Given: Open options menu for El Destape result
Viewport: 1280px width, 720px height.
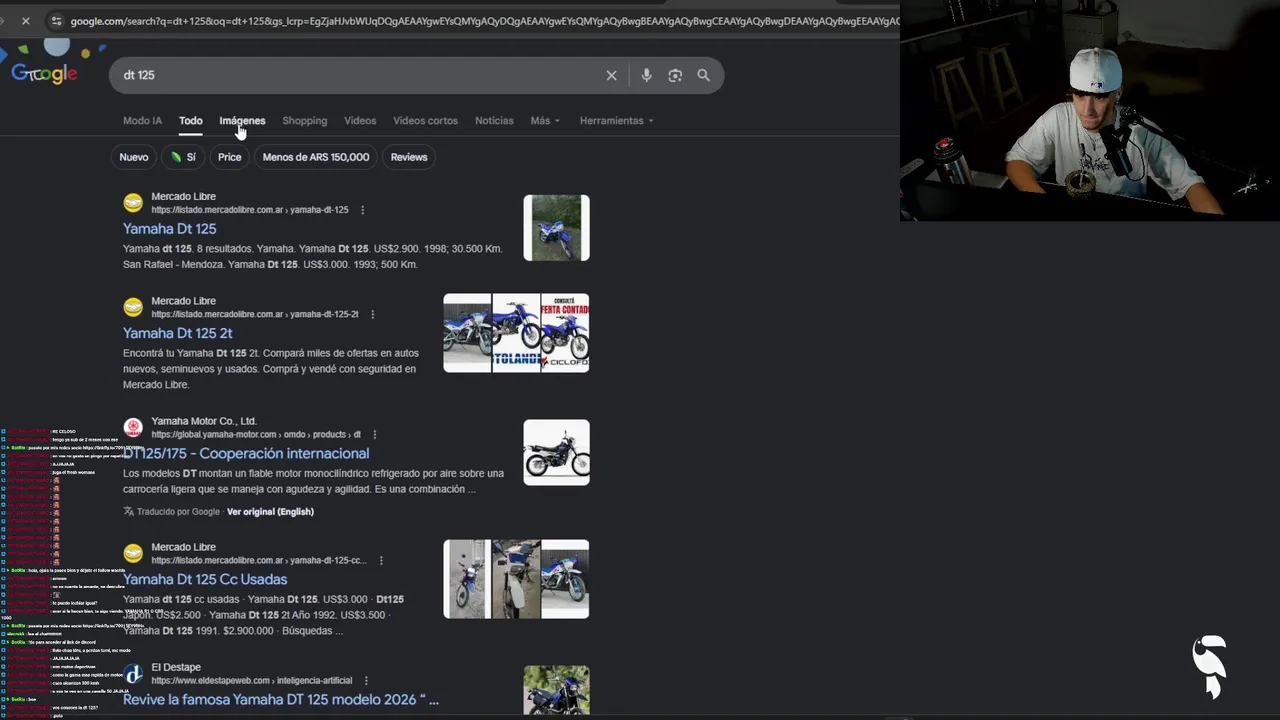Looking at the screenshot, I should (366, 681).
